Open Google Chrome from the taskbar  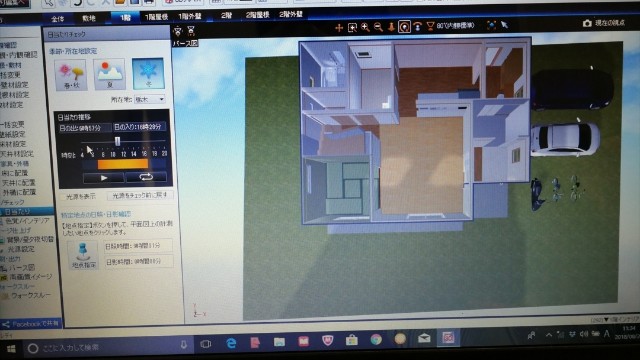pos(376,339)
